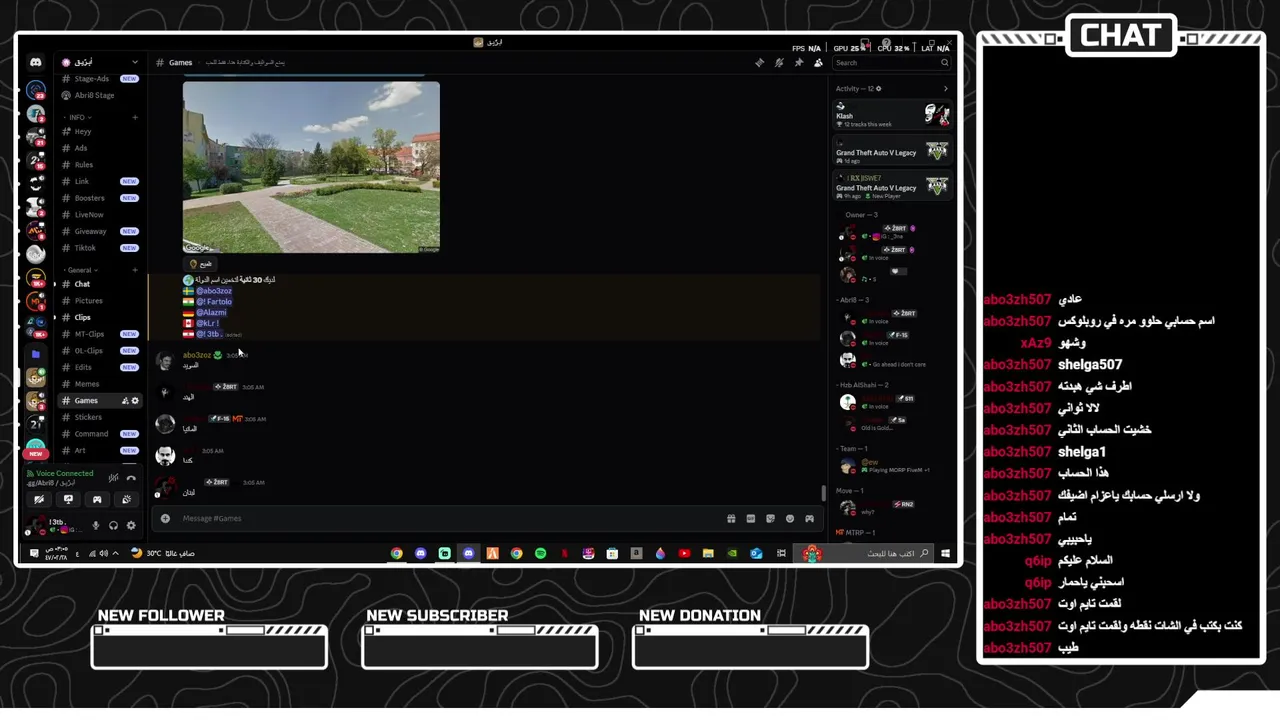Open Windows Start button
This screenshot has height=720, width=1280.
click(x=945, y=553)
